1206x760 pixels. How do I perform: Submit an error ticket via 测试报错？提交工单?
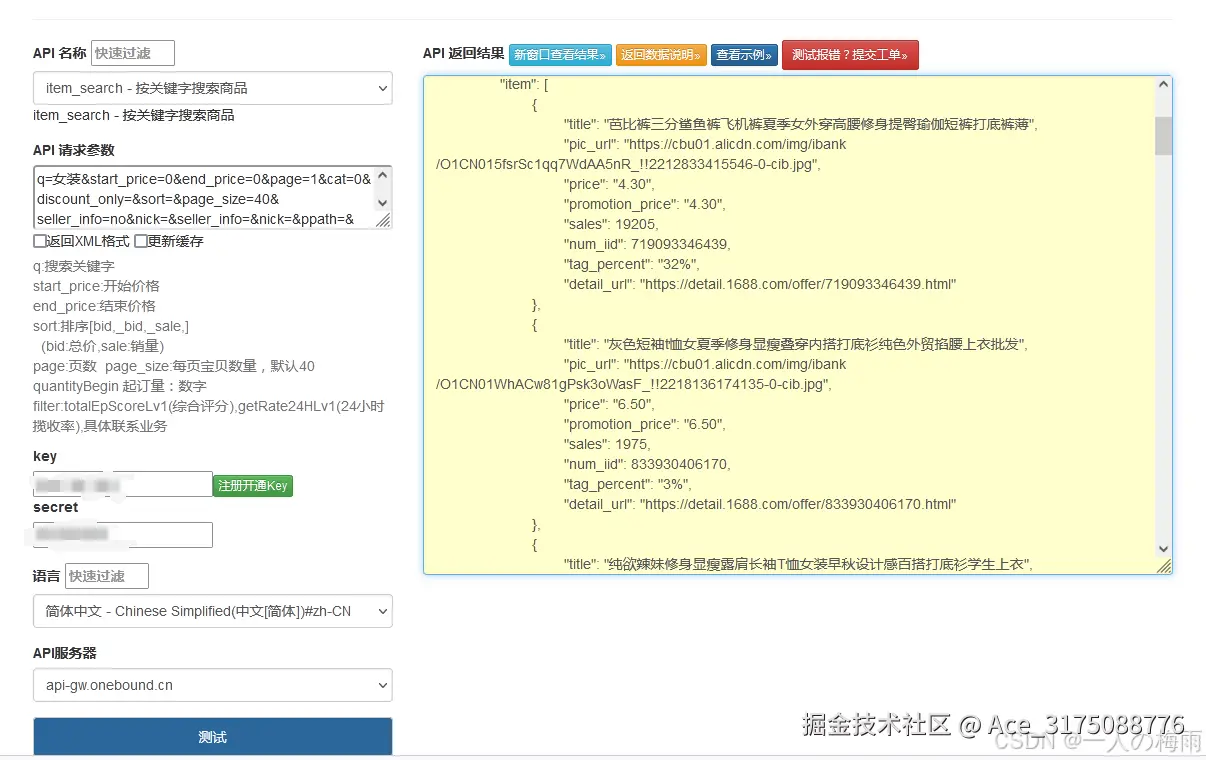coord(849,54)
